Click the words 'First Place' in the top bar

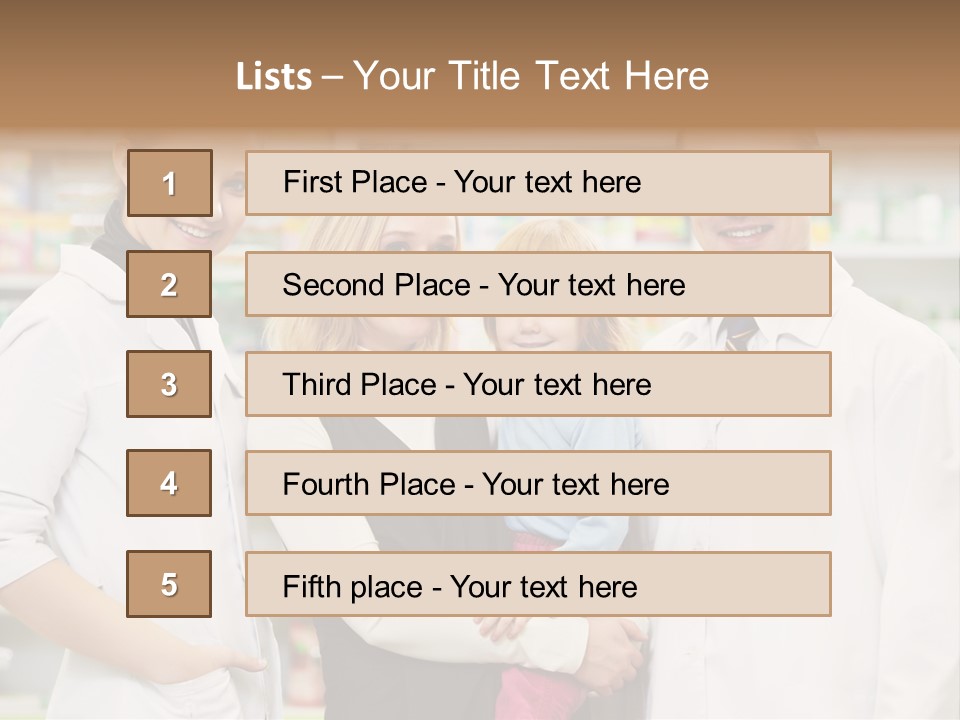coord(355,182)
